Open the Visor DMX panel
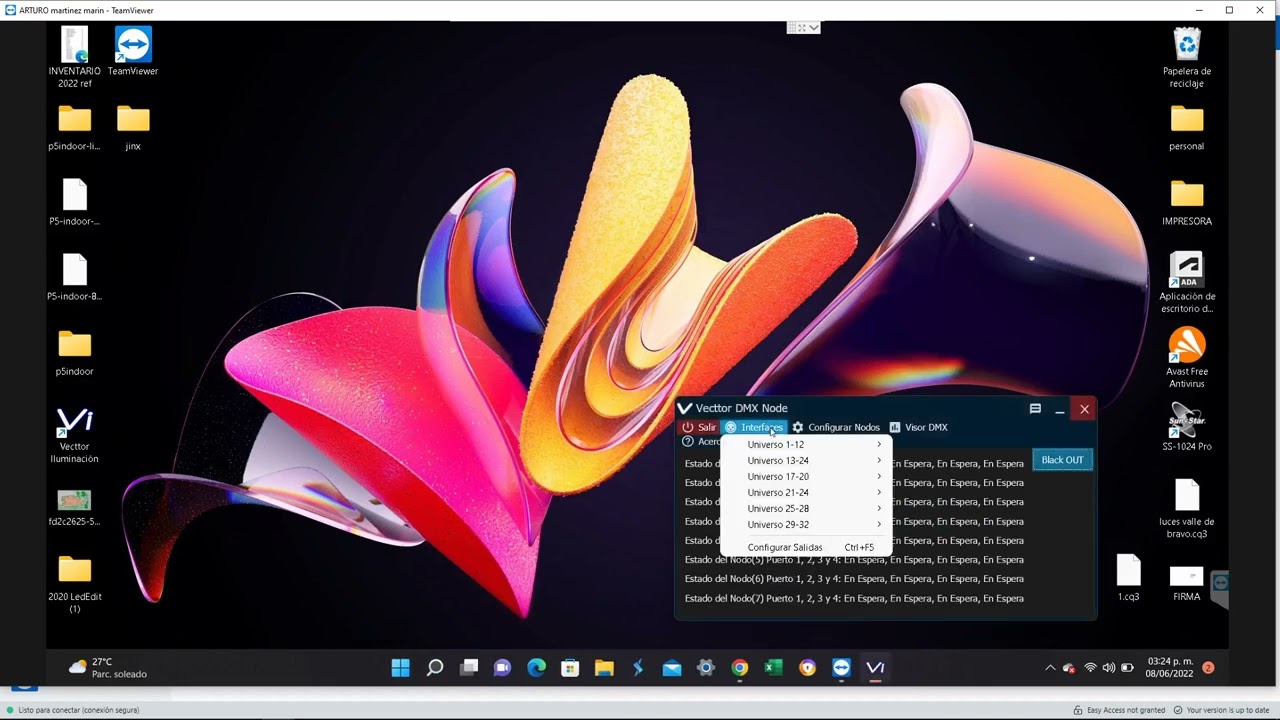 (x=918, y=427)
